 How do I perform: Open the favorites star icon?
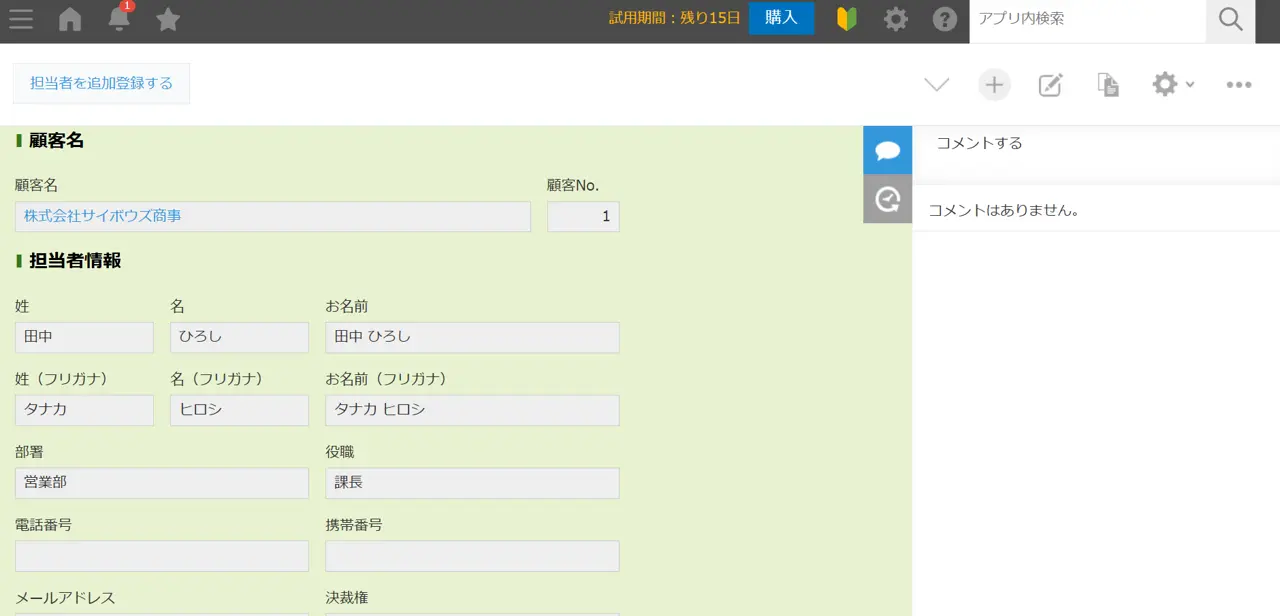[x=168, y=19]
